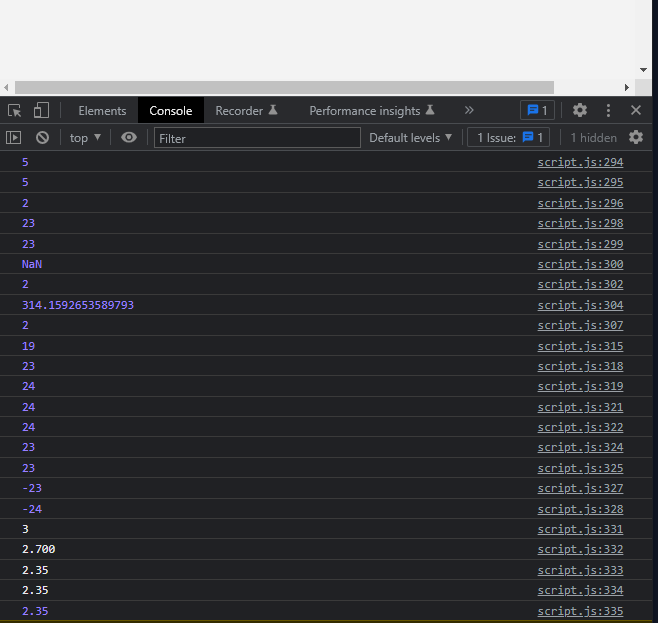Open source link script.js:318
The image size is (658, 623).
pyautogui.click(x=580, y=367)
